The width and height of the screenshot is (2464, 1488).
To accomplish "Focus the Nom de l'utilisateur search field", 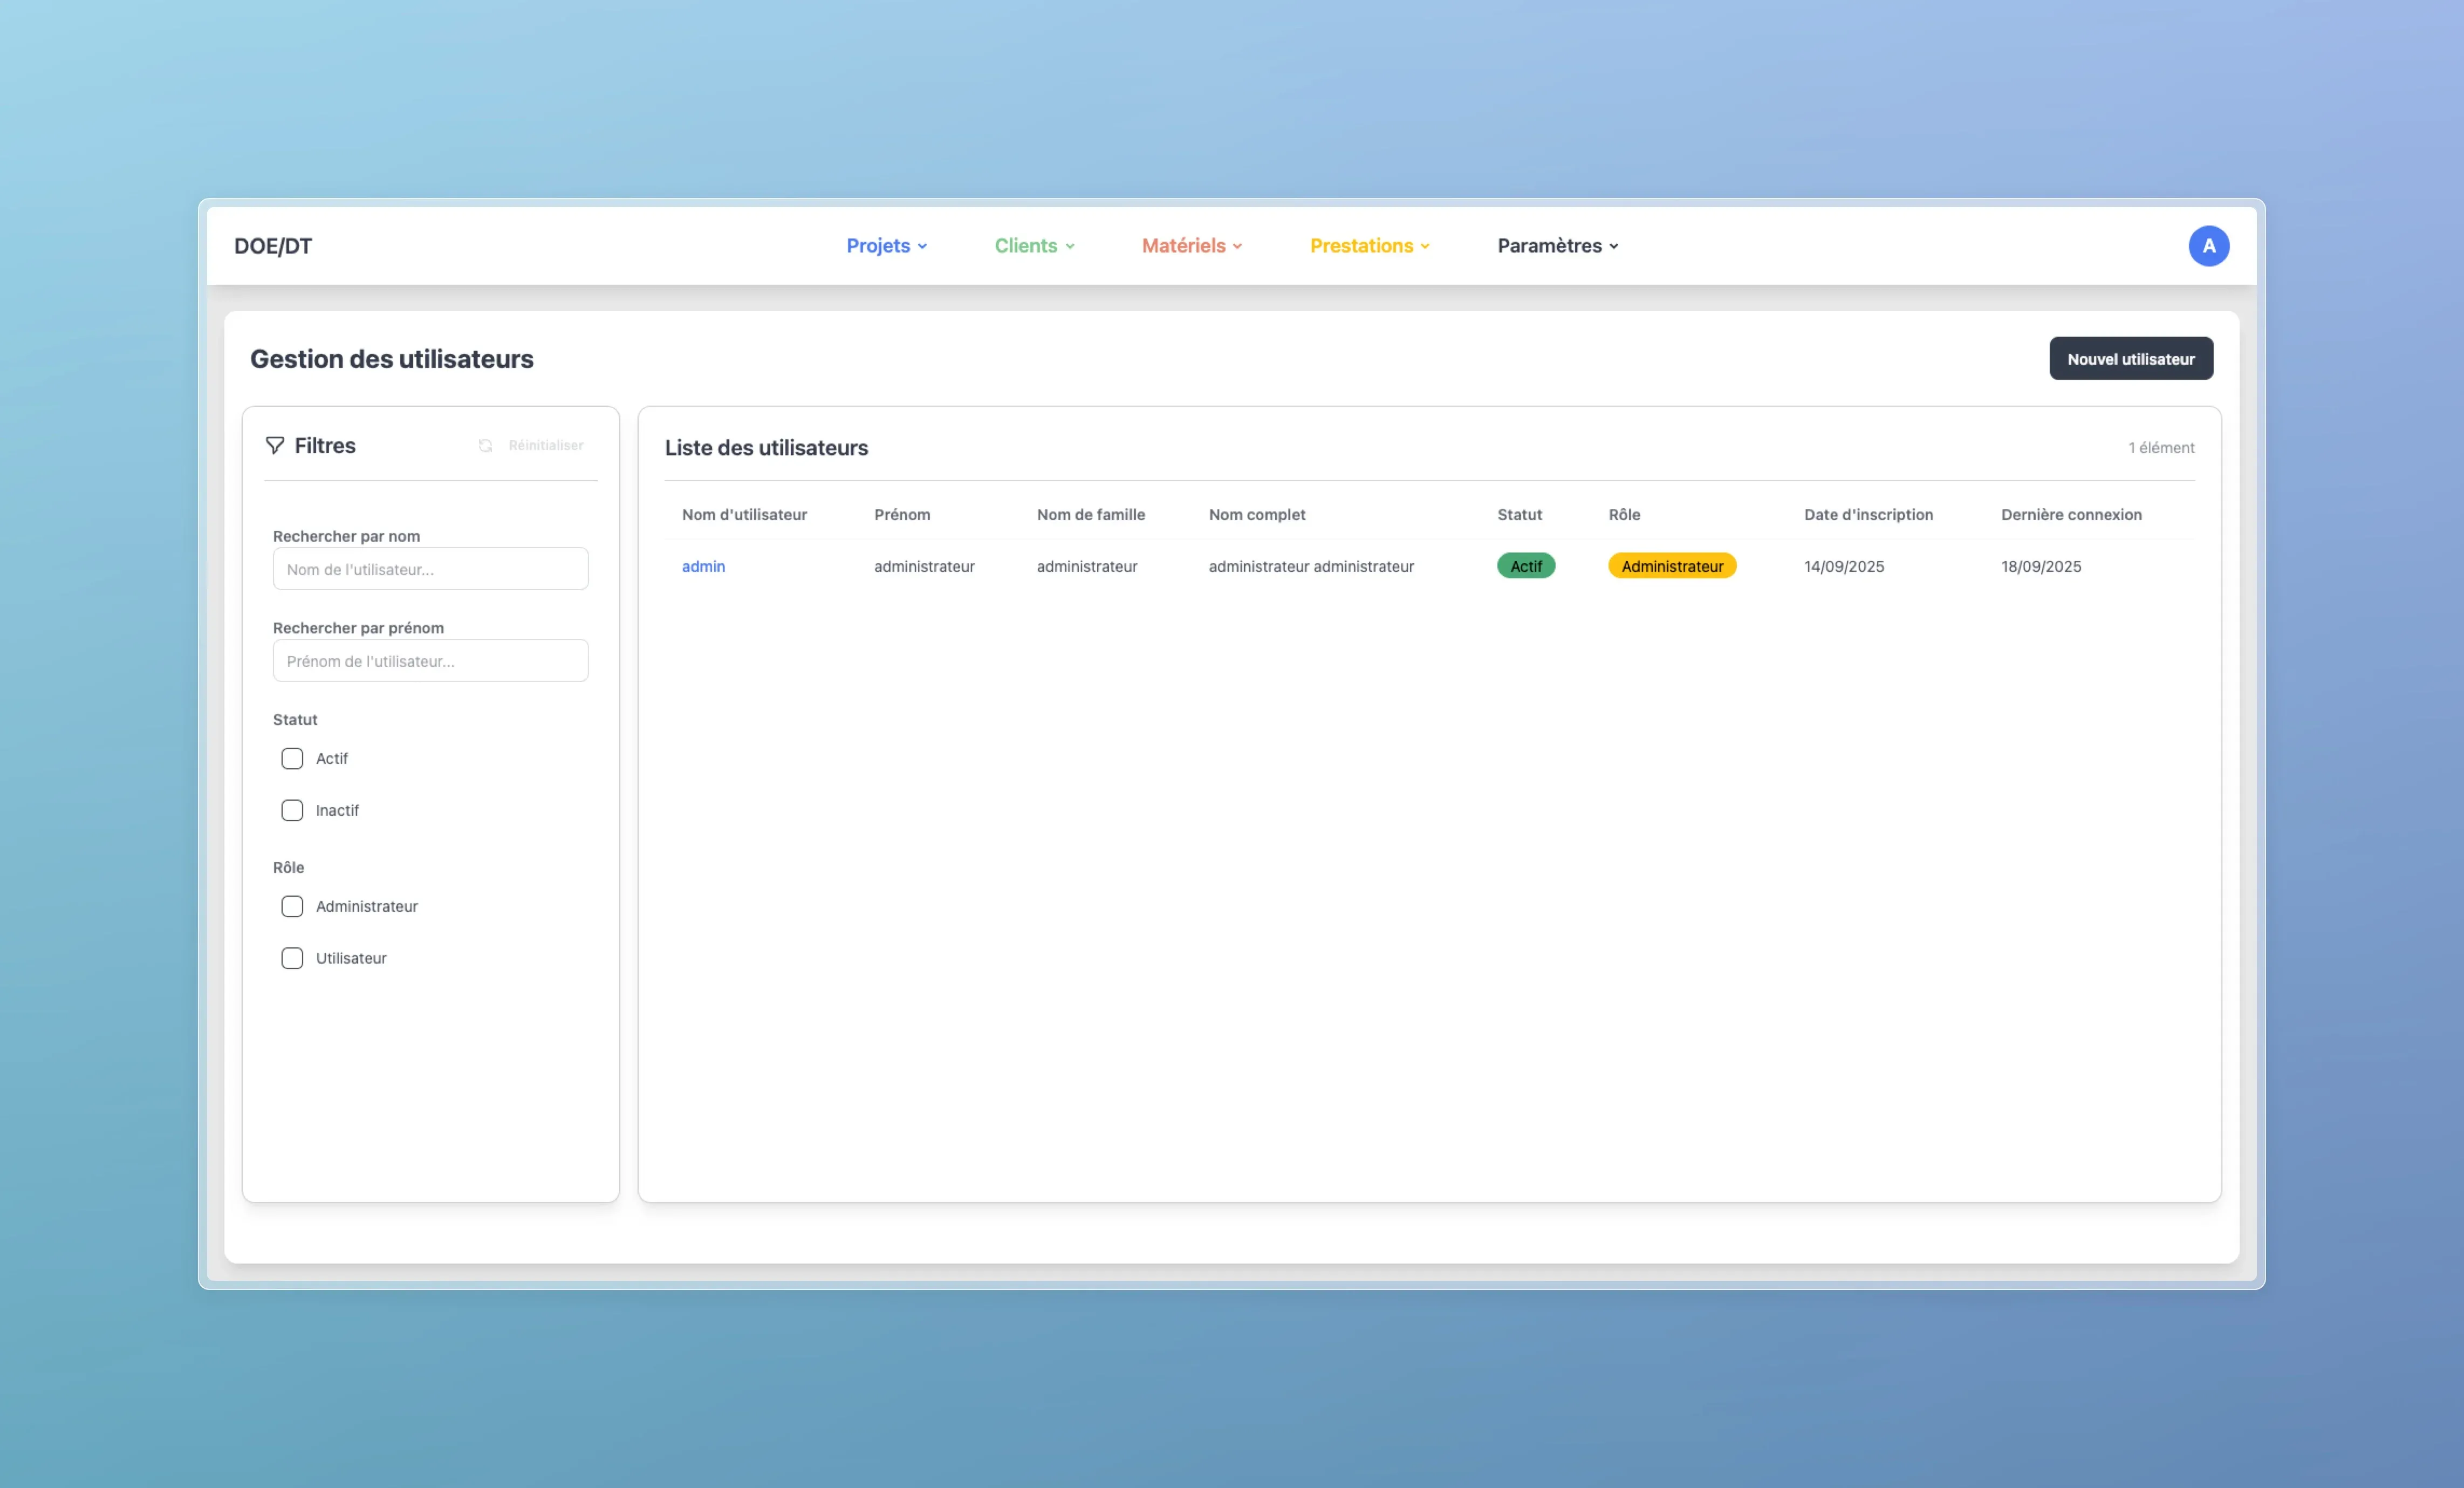I will tap(430, 569).
